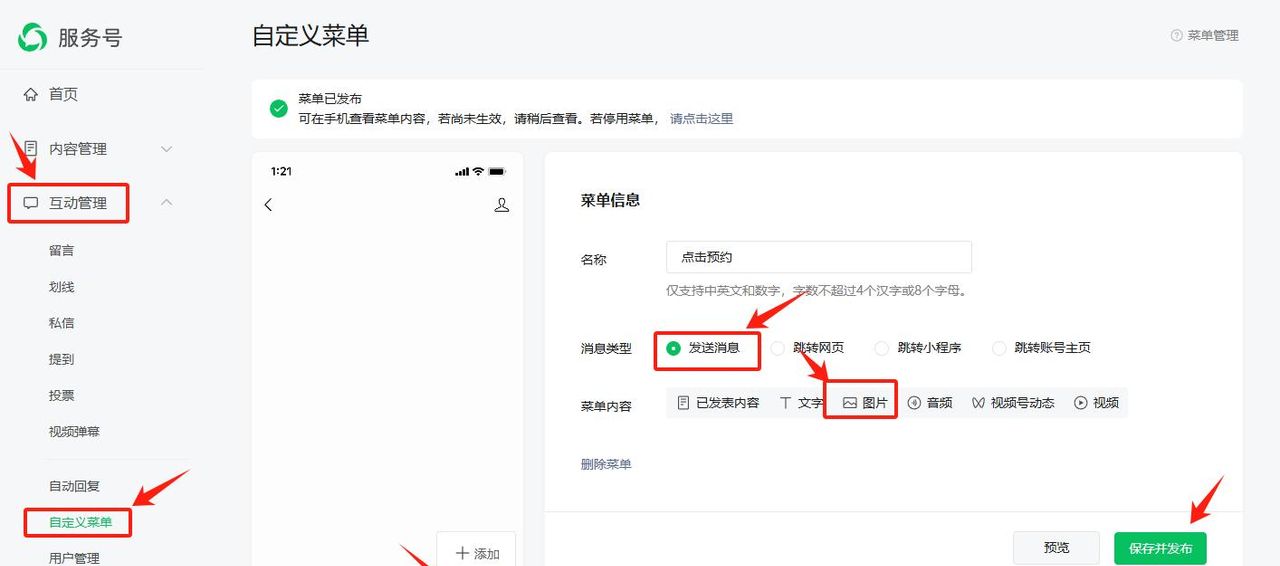Go to 自动回复 in sidebar

(x=74, y=486)
